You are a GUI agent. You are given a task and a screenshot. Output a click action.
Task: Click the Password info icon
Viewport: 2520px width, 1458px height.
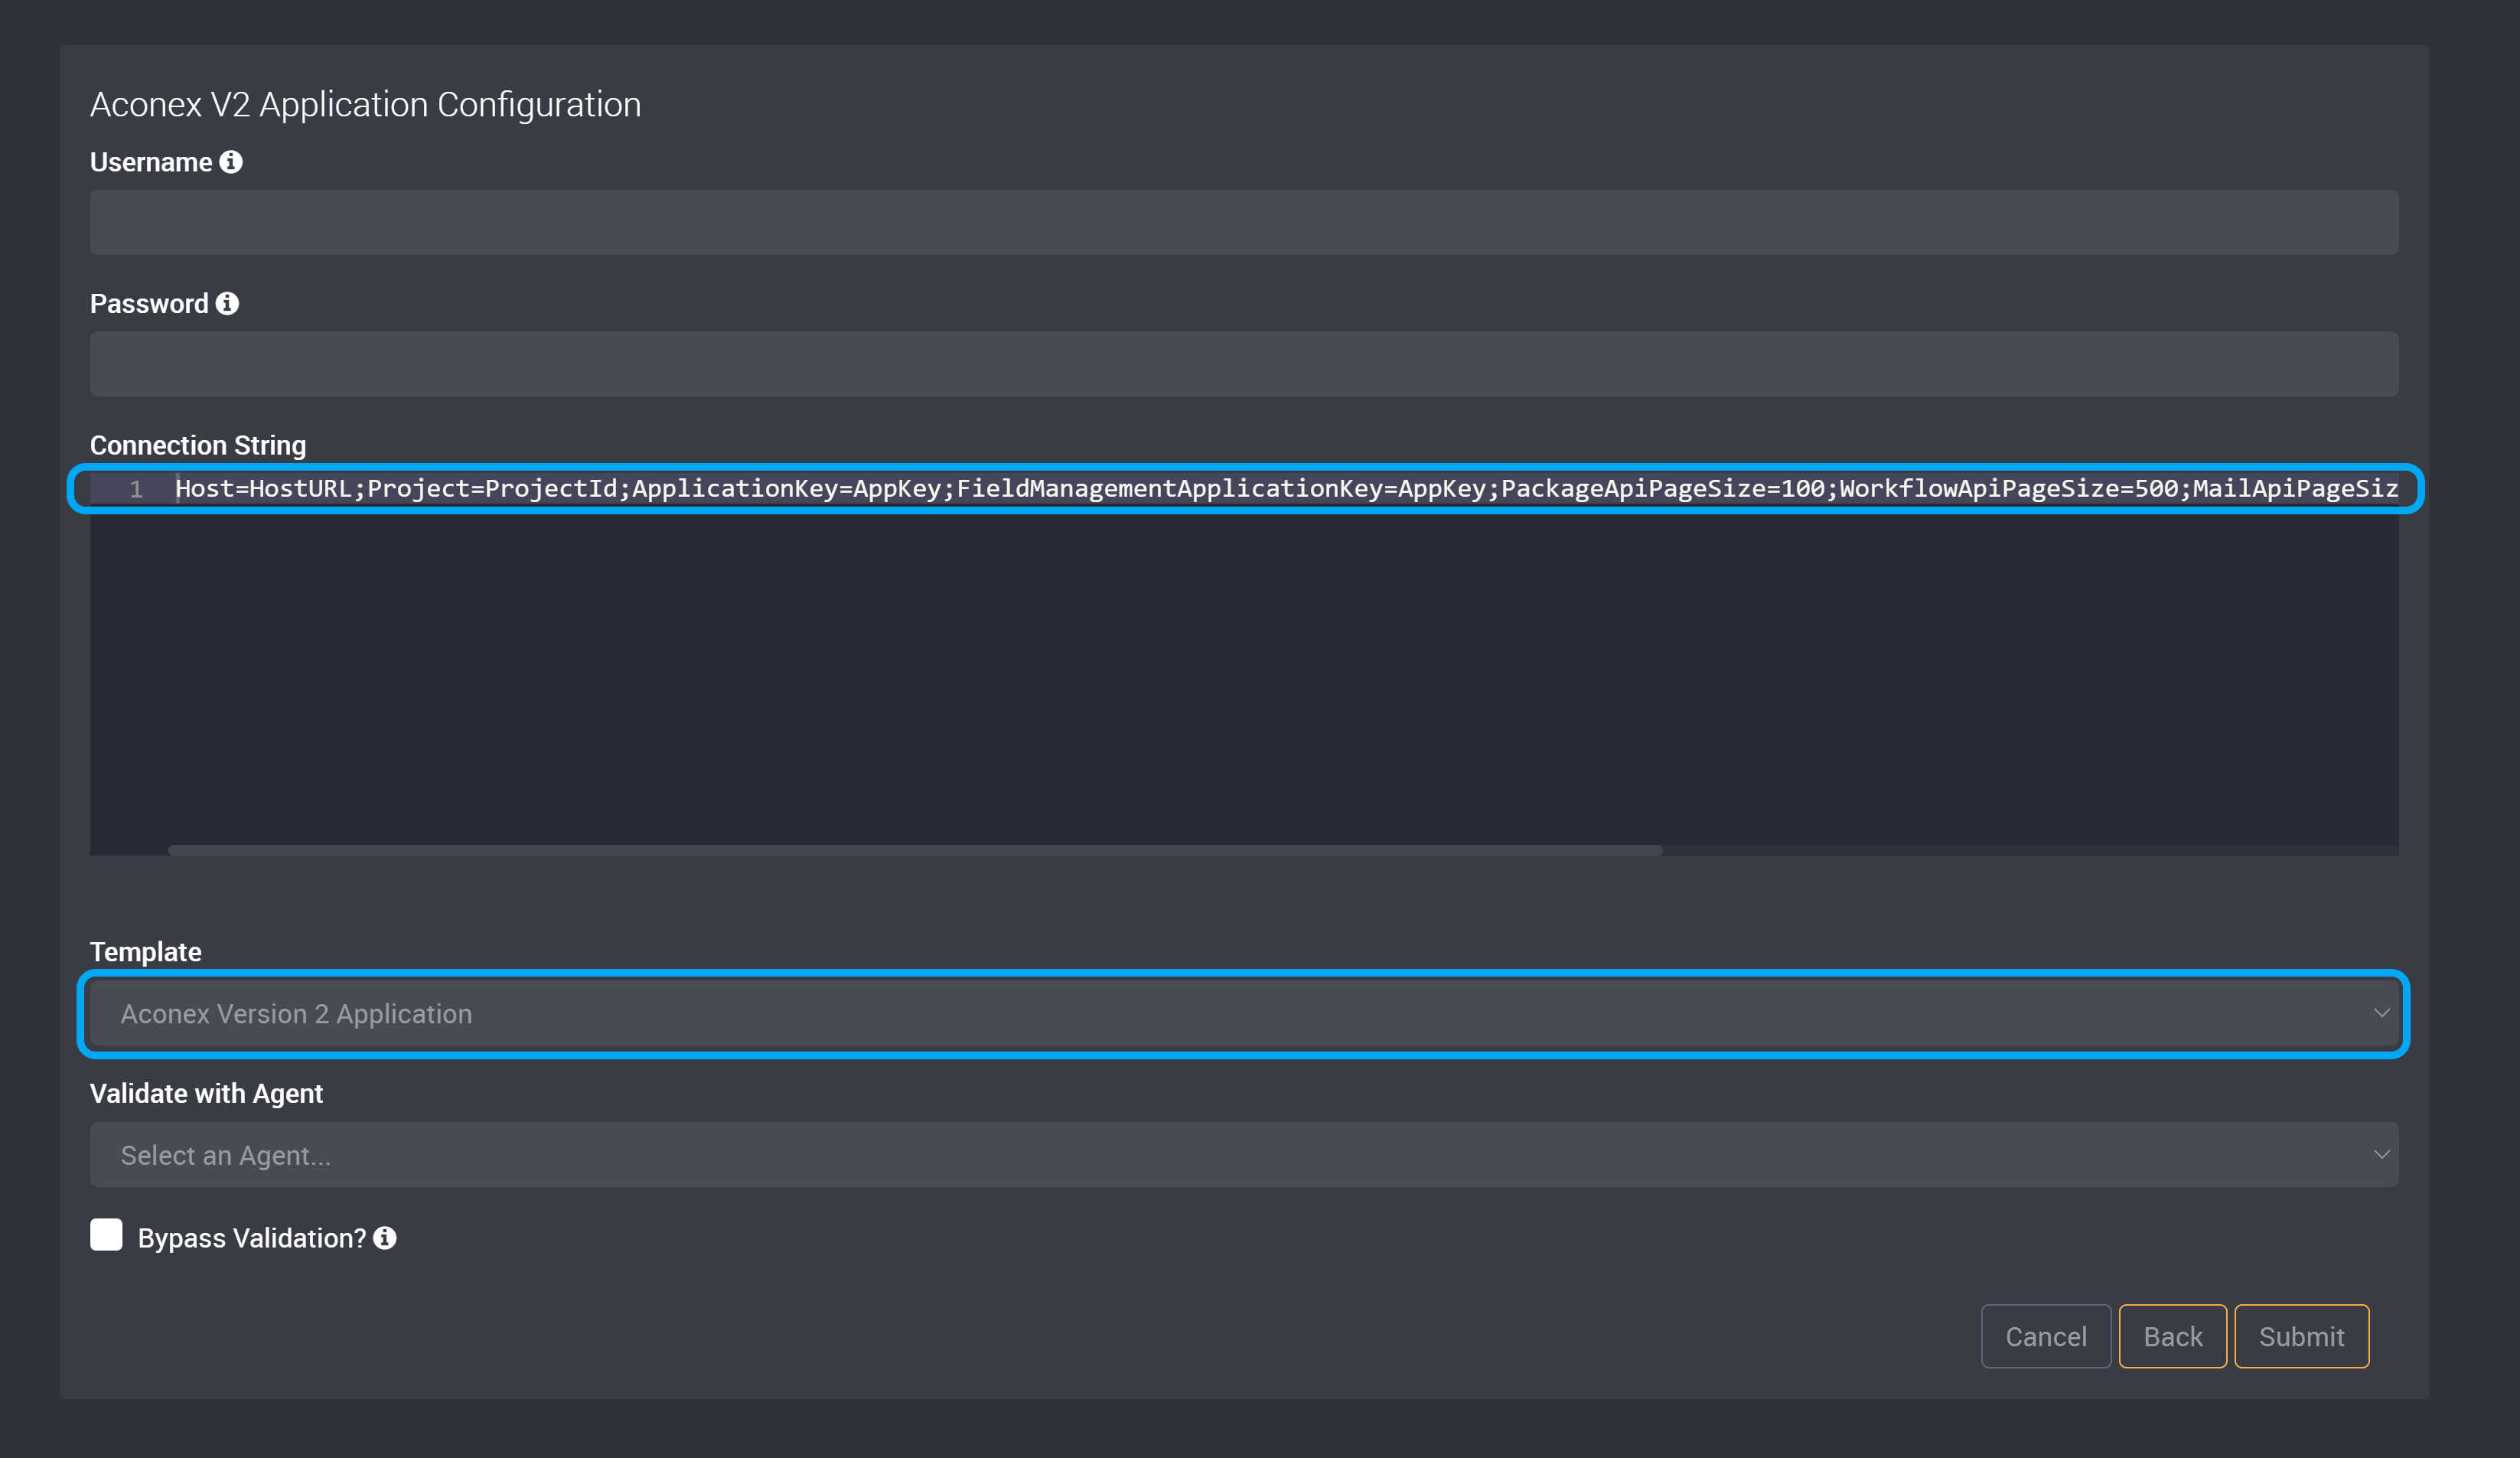point(227,303)
